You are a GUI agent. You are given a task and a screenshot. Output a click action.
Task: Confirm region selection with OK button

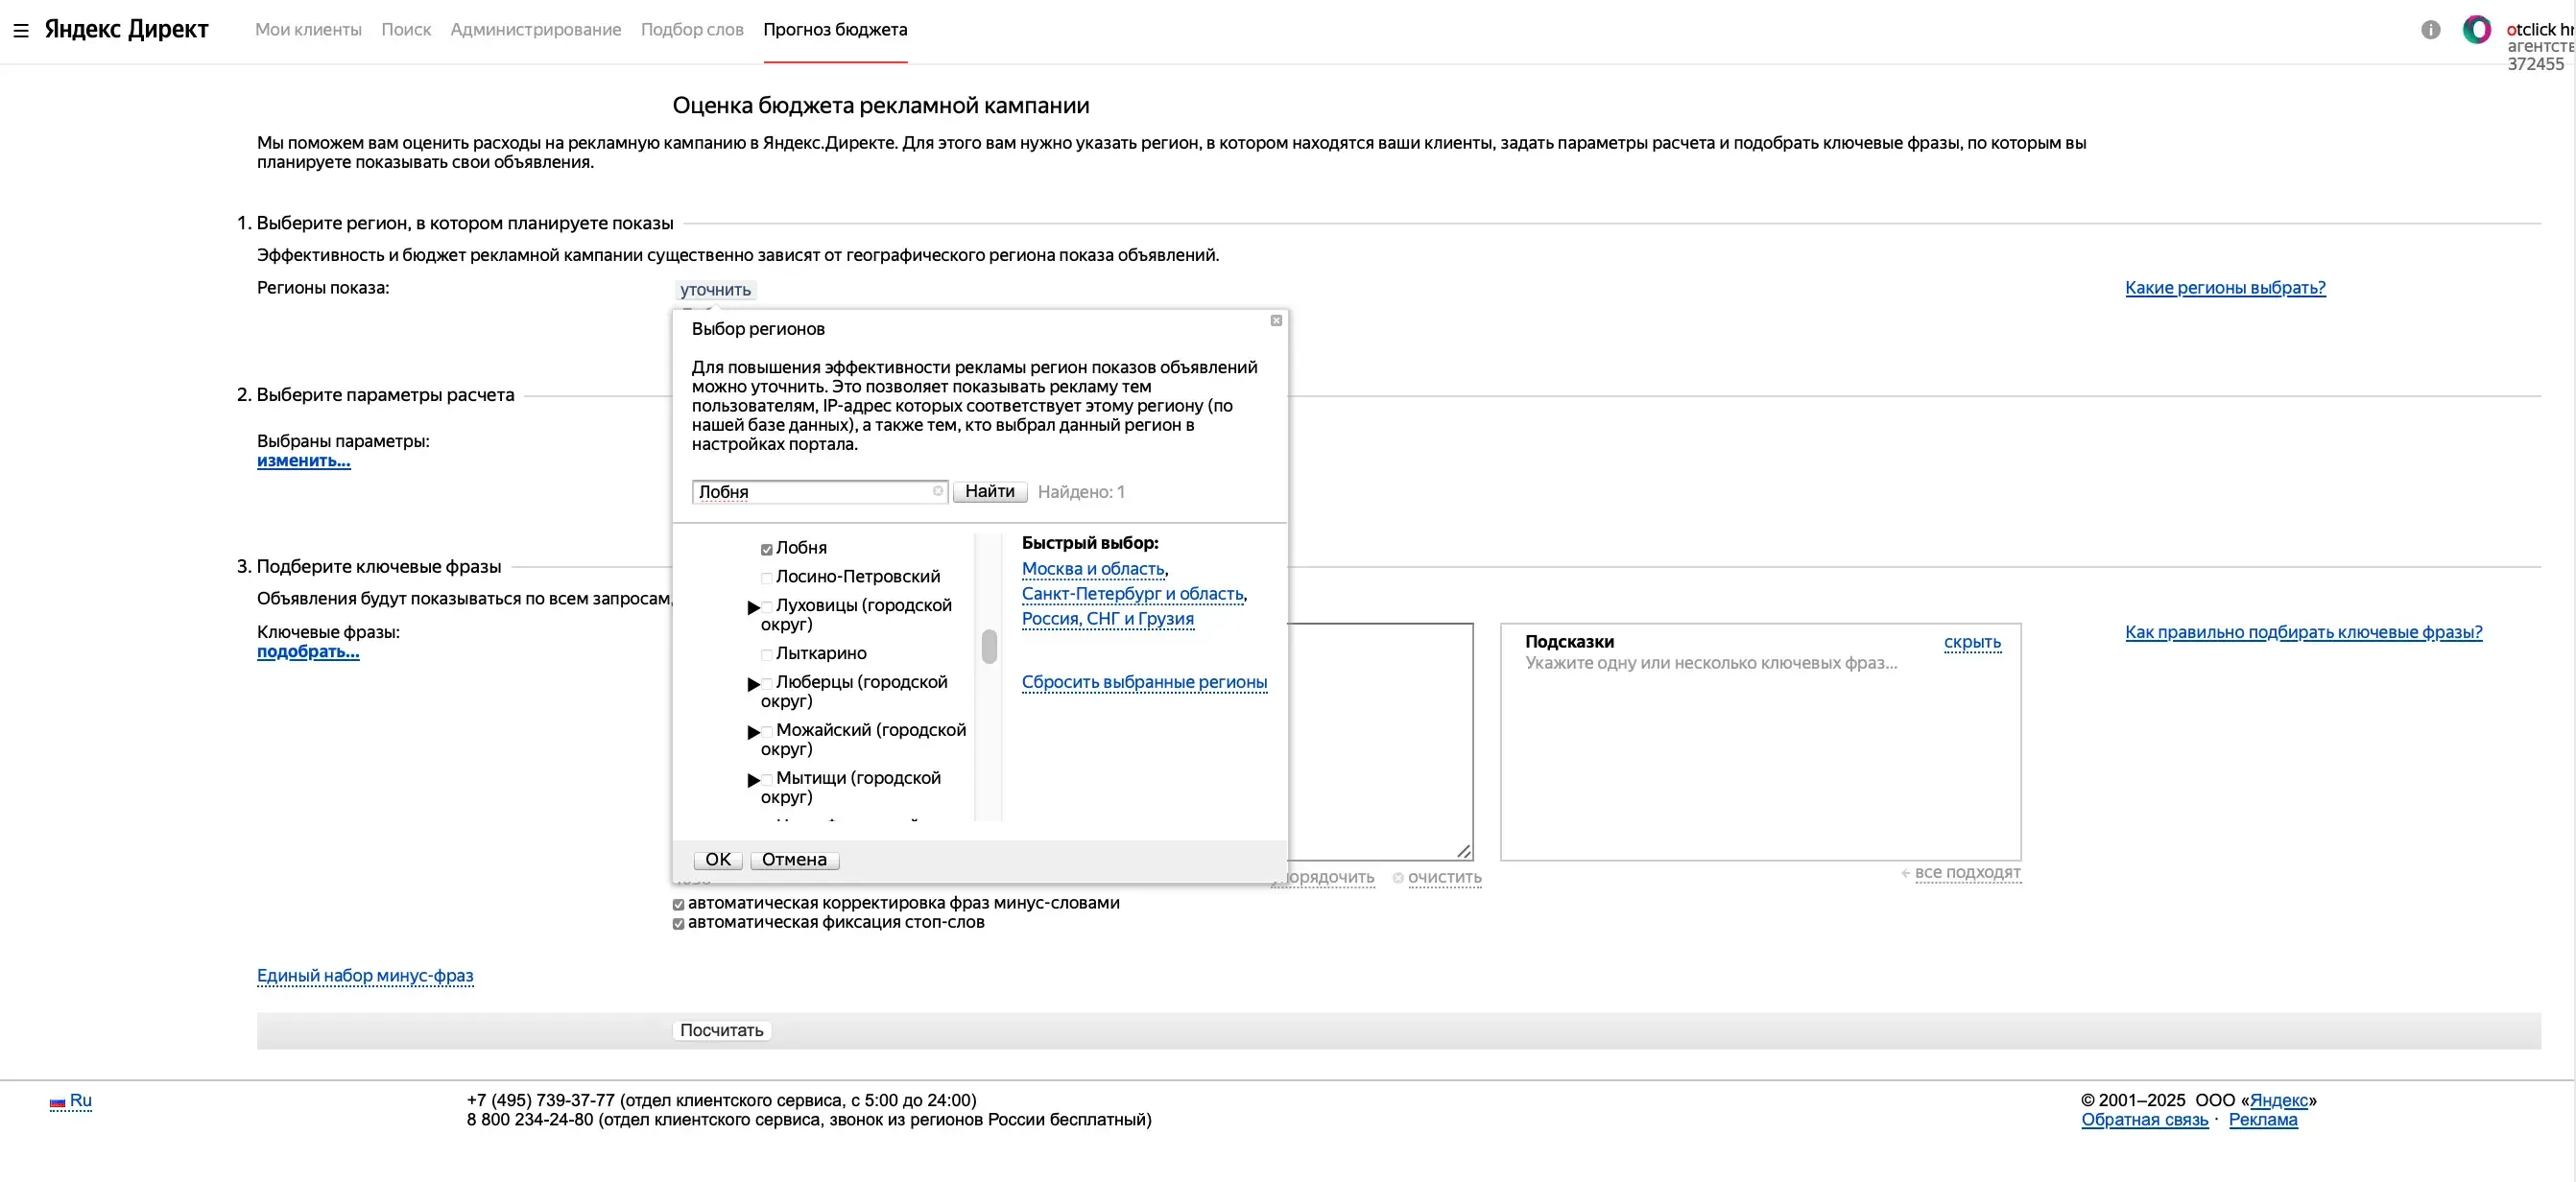tap(718, 859)
